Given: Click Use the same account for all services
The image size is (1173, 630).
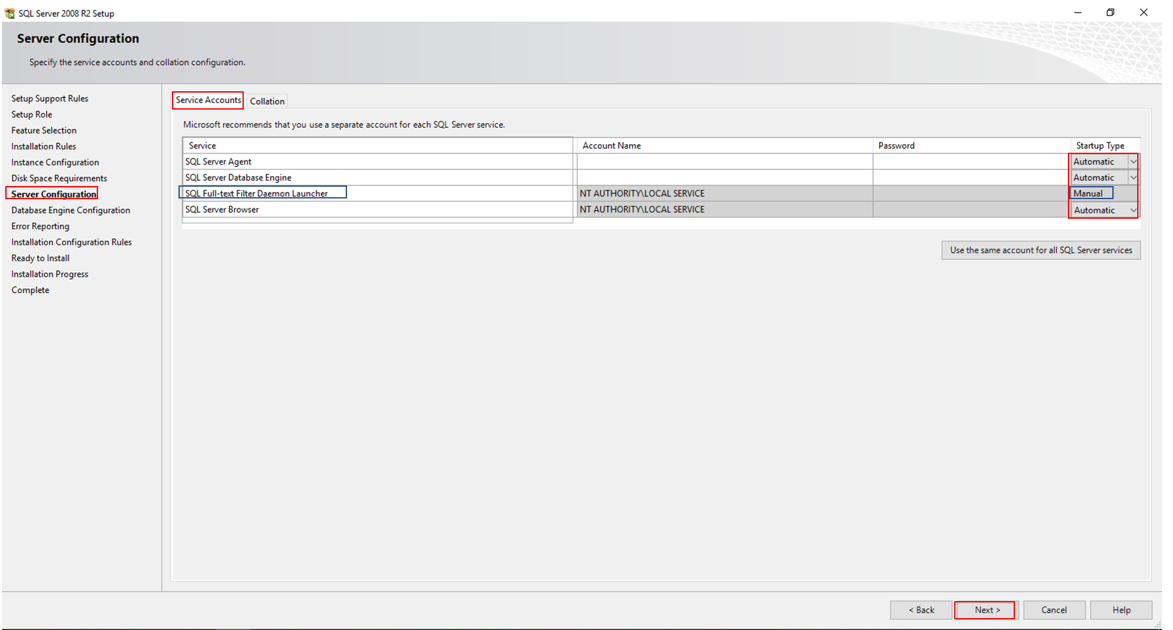Looking at the screenshot, I should pos(1041,251).
